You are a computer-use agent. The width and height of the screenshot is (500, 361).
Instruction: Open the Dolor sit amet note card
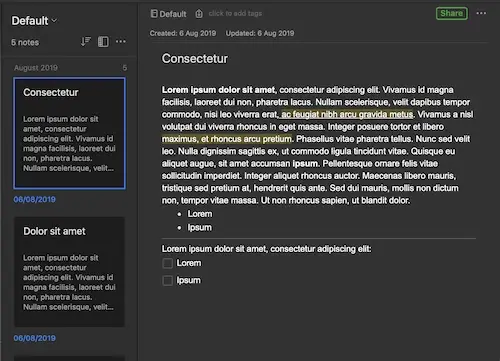(x=69, y=272)
